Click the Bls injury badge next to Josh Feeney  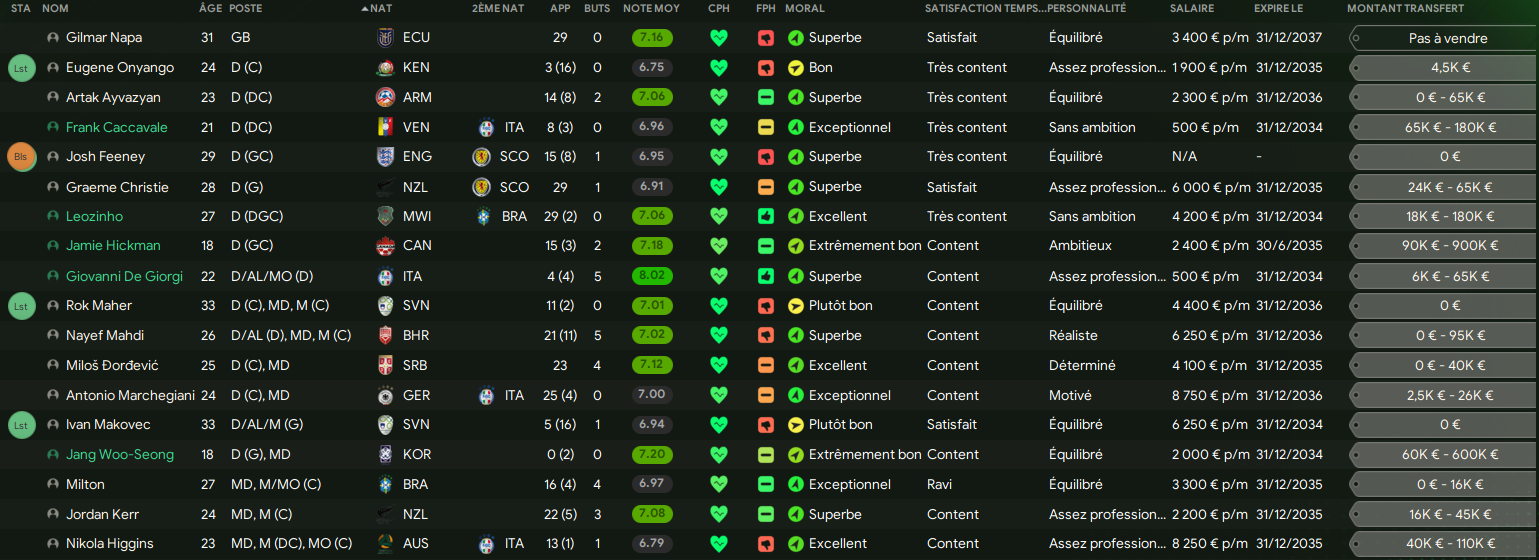(x=21, y=157)
